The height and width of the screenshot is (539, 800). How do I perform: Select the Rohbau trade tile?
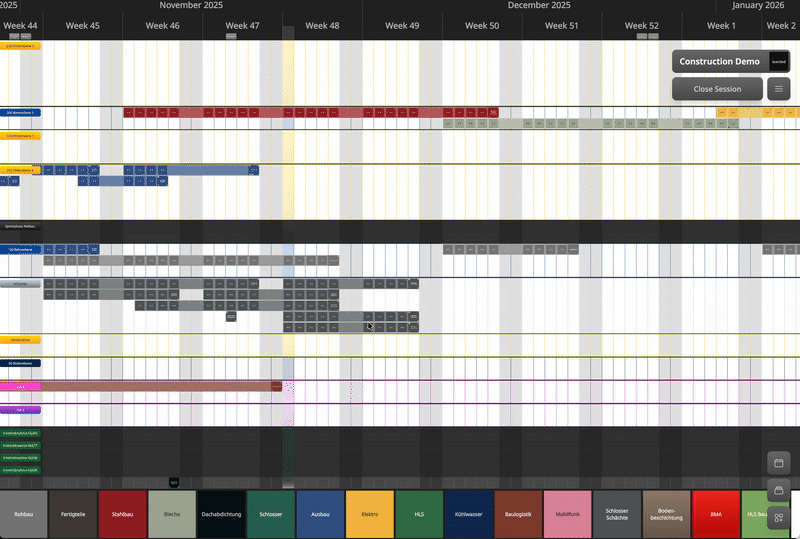(23, 514)
